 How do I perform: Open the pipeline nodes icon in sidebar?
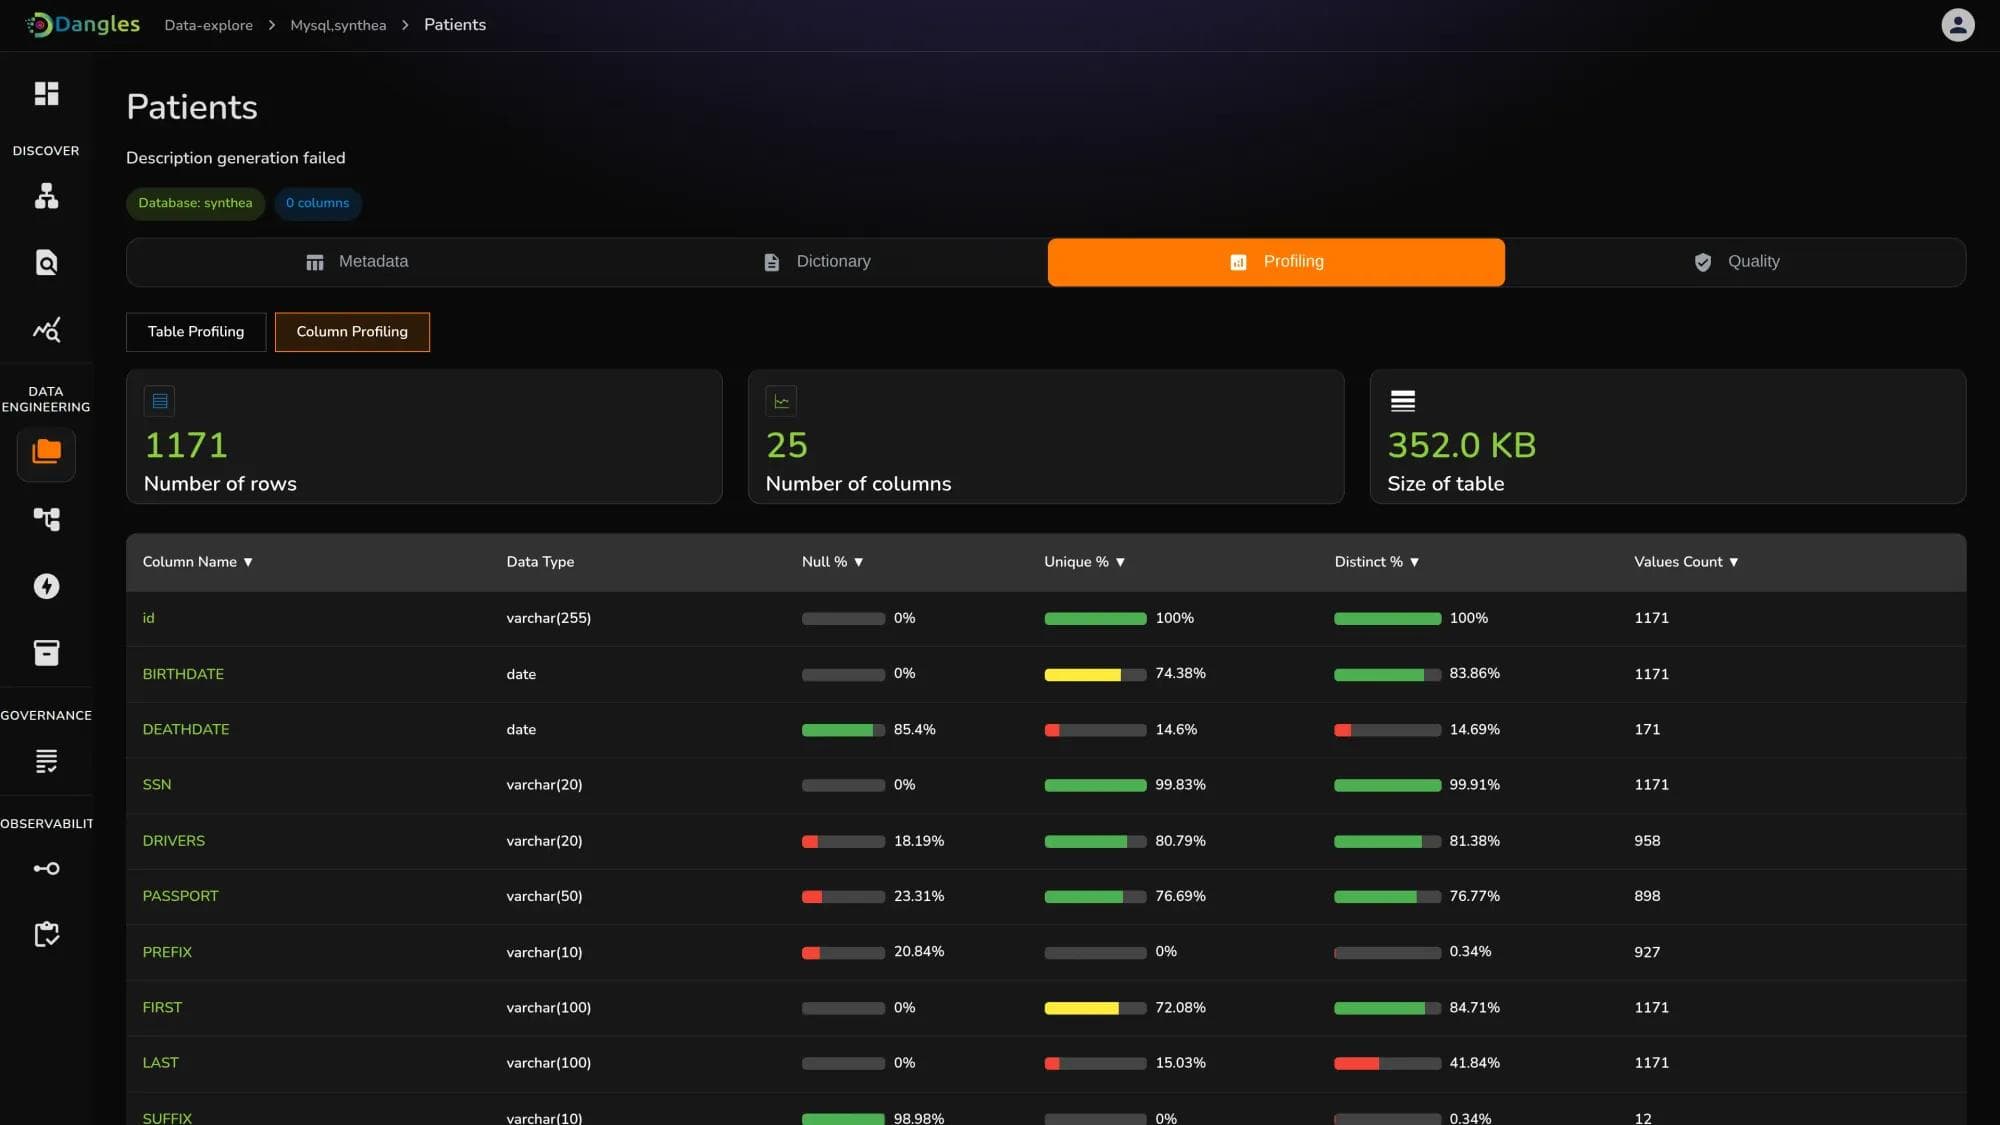point(46,519)
